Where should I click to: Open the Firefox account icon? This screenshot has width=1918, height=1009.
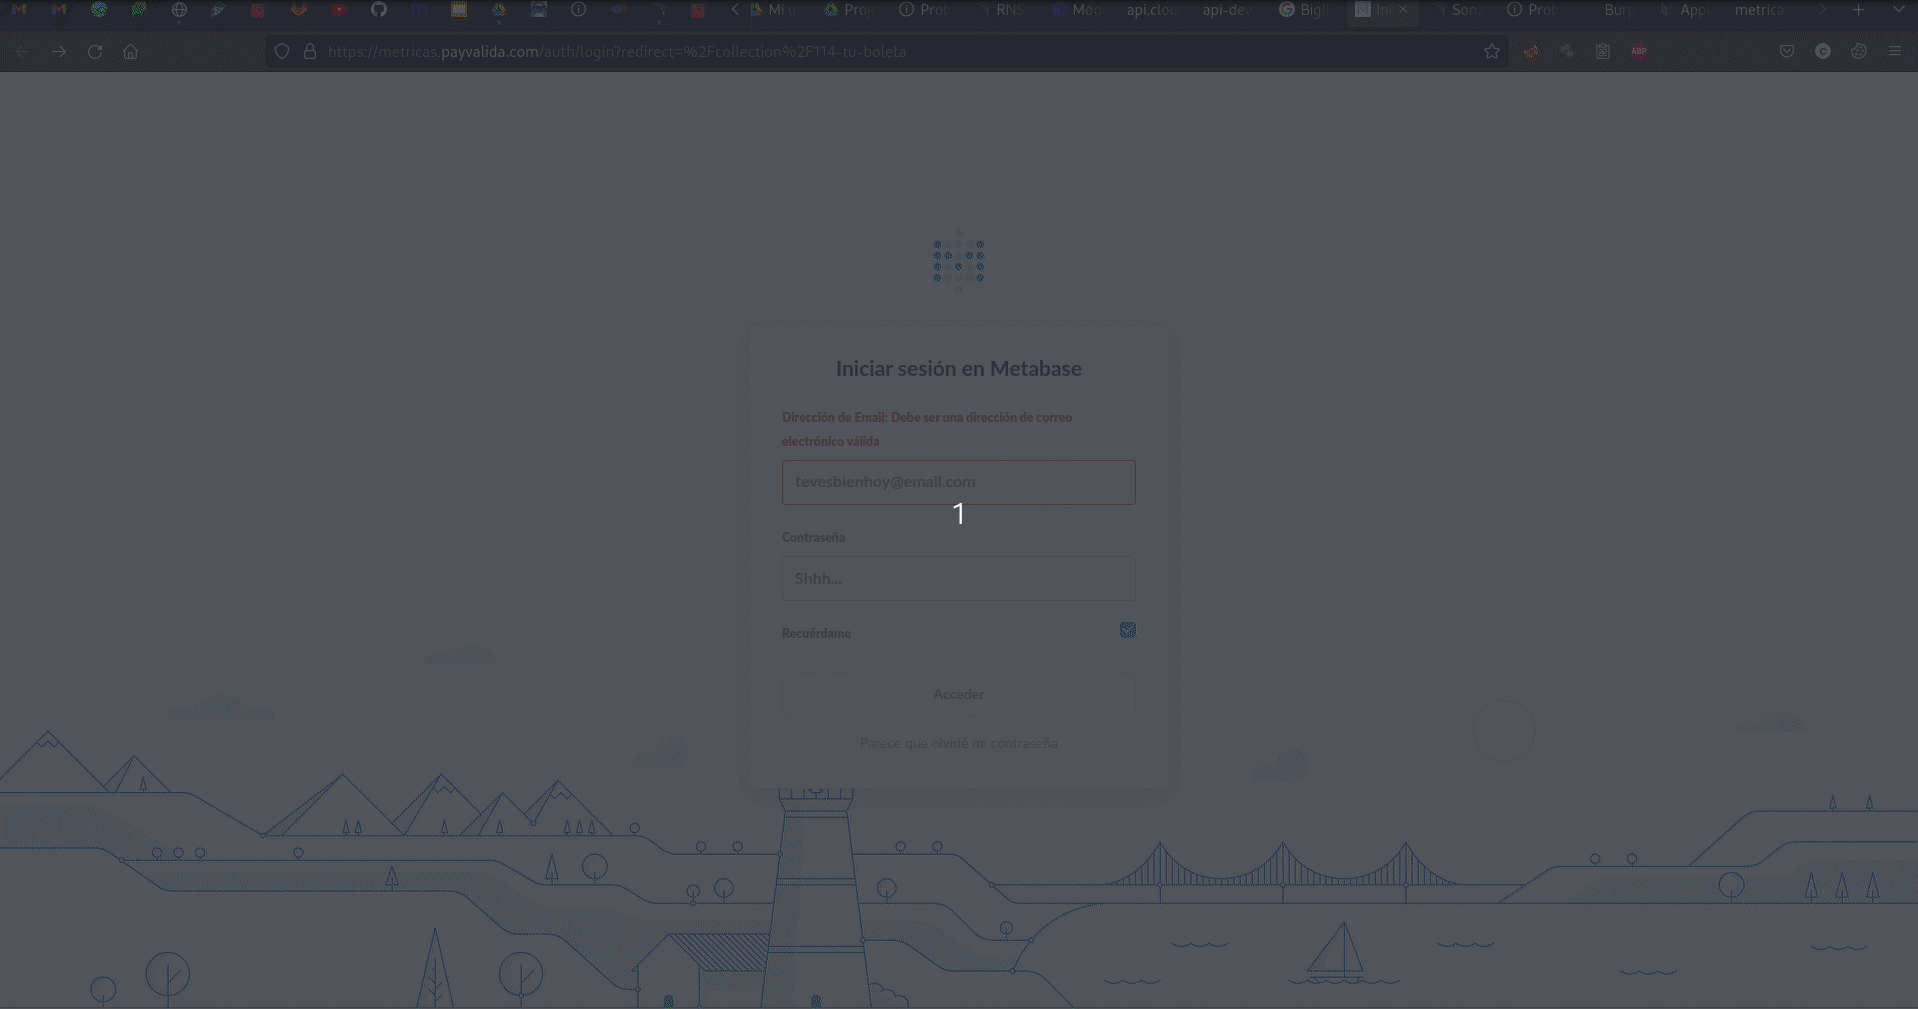coord(1823,51)
